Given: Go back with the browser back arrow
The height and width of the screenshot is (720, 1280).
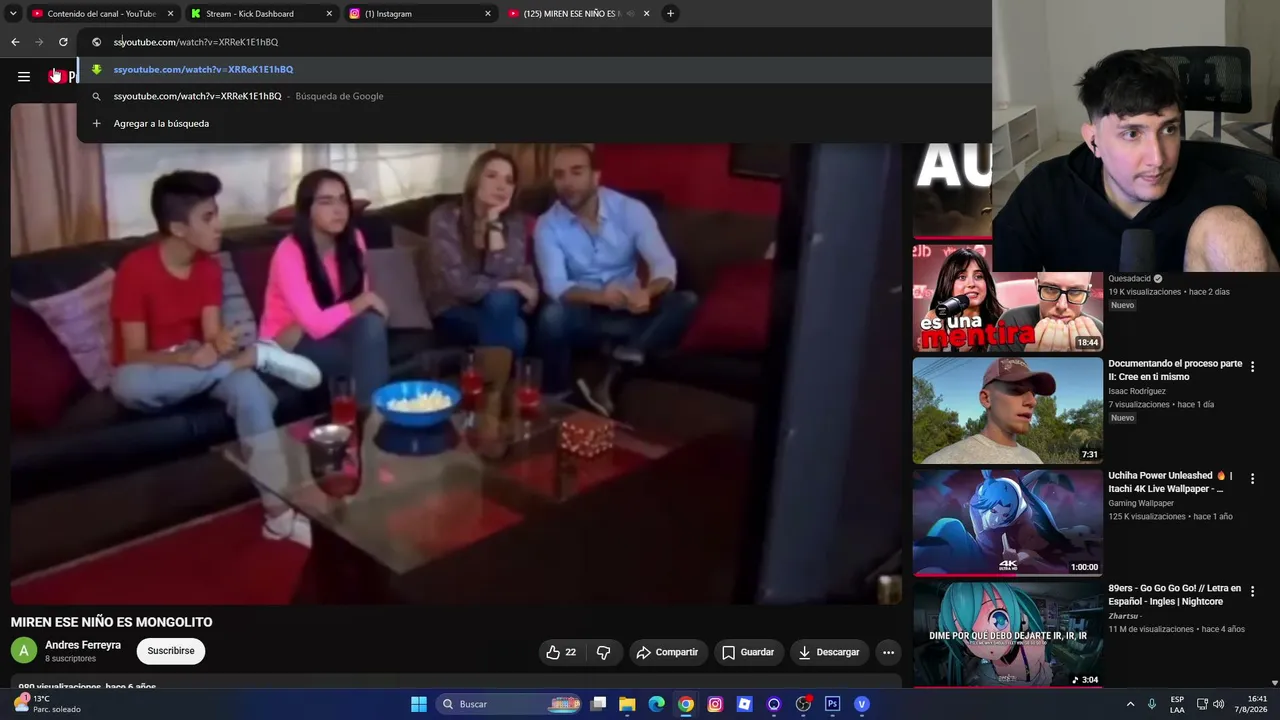Looking at the screenshot, I should point(15,42).
